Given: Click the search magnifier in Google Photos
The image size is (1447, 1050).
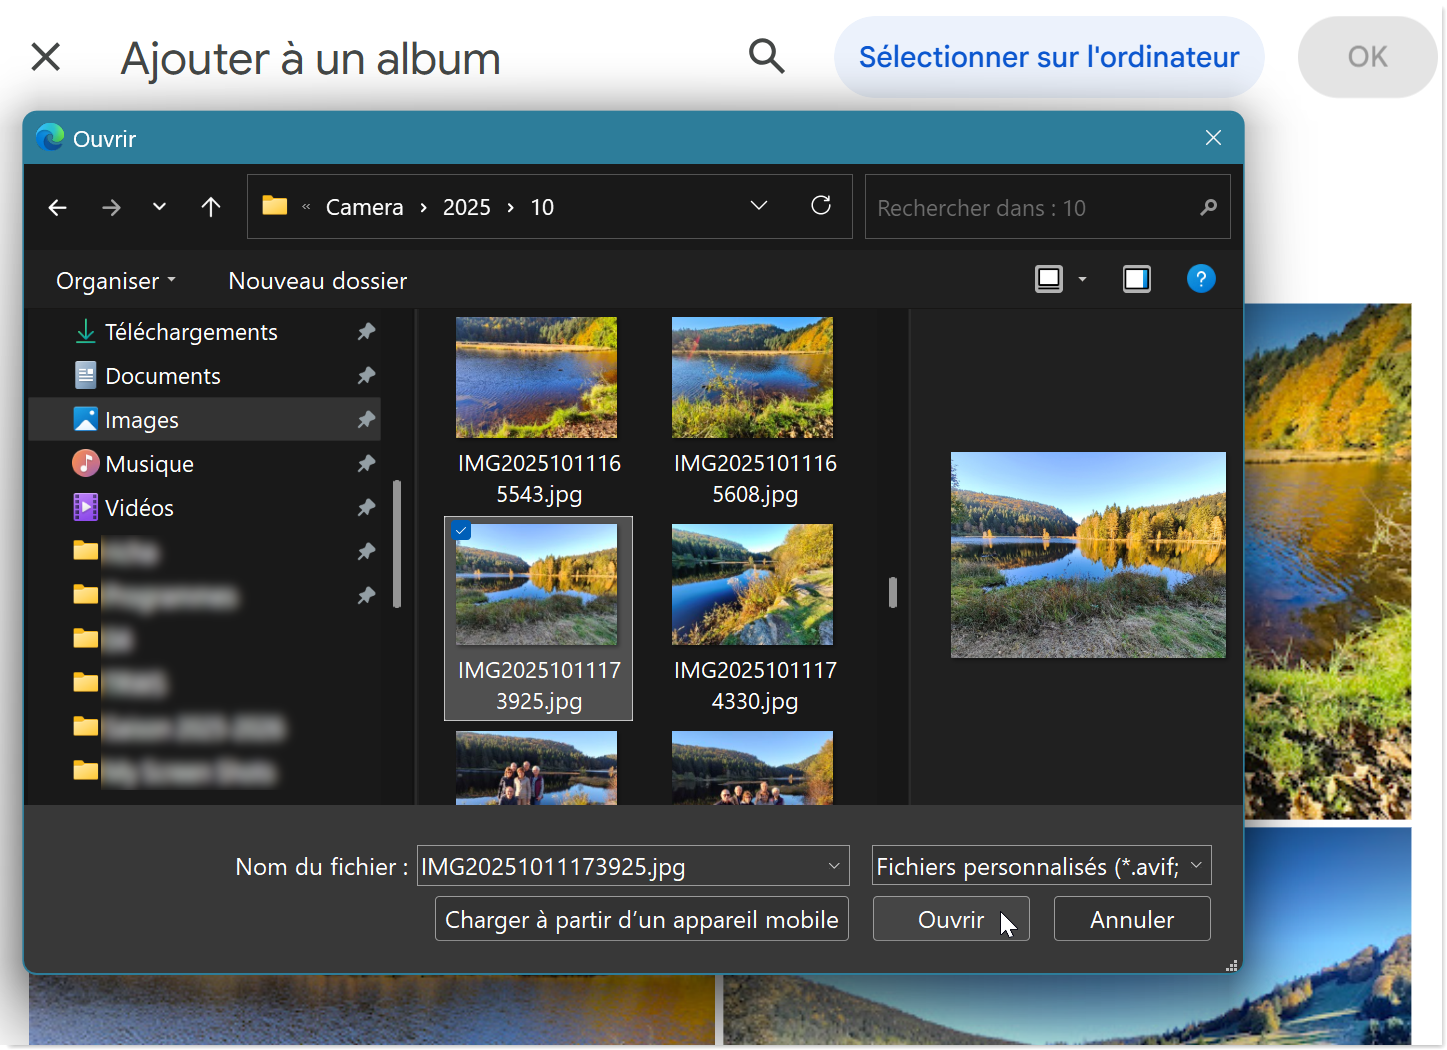Looking at the screenshot, I should click(x=766, y=57).
